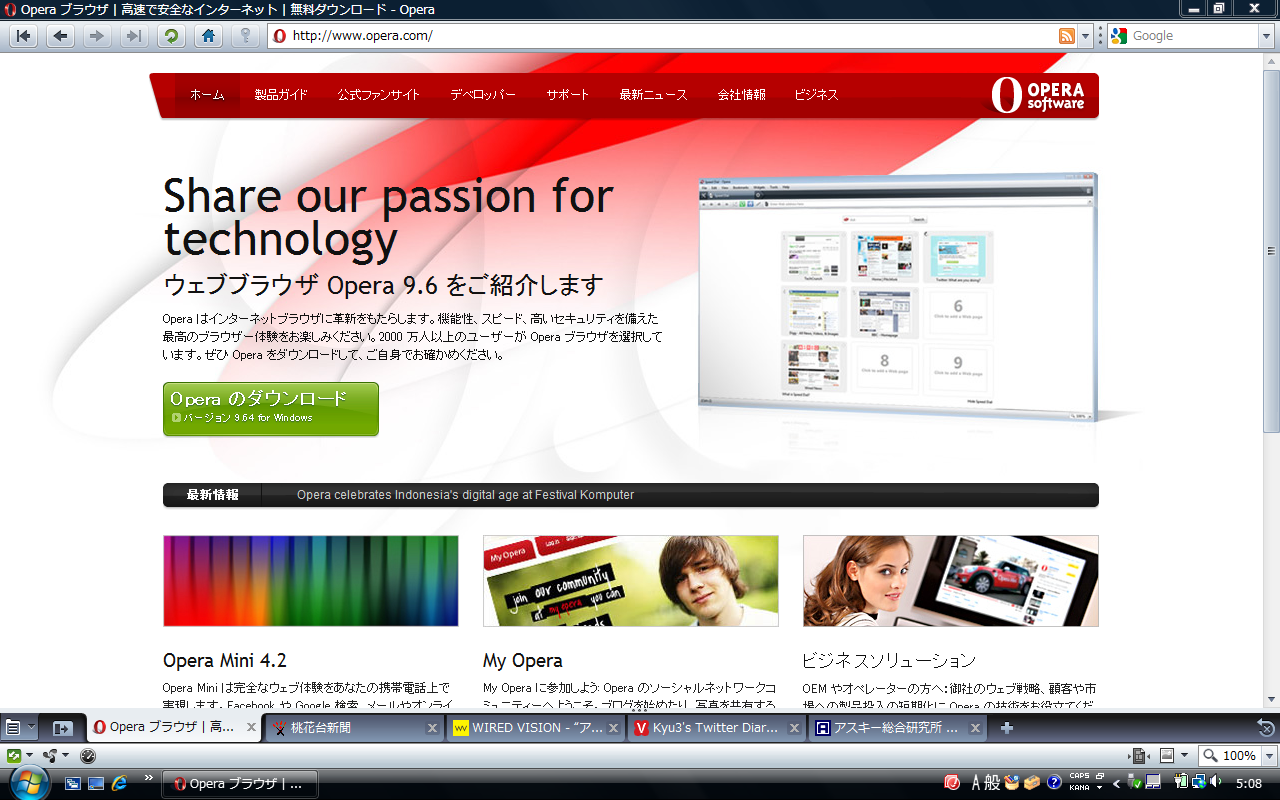Image resolution: width=1280 pixels, height=800 pixels.
Task: Click the scrollbar up arrow
Action: coord(1271,61)
